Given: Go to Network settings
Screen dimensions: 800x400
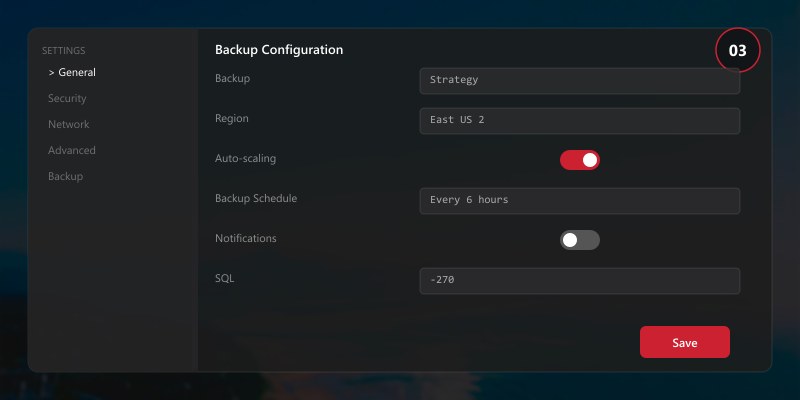Looking at the screenshot, I should click(x=68, y=124).
